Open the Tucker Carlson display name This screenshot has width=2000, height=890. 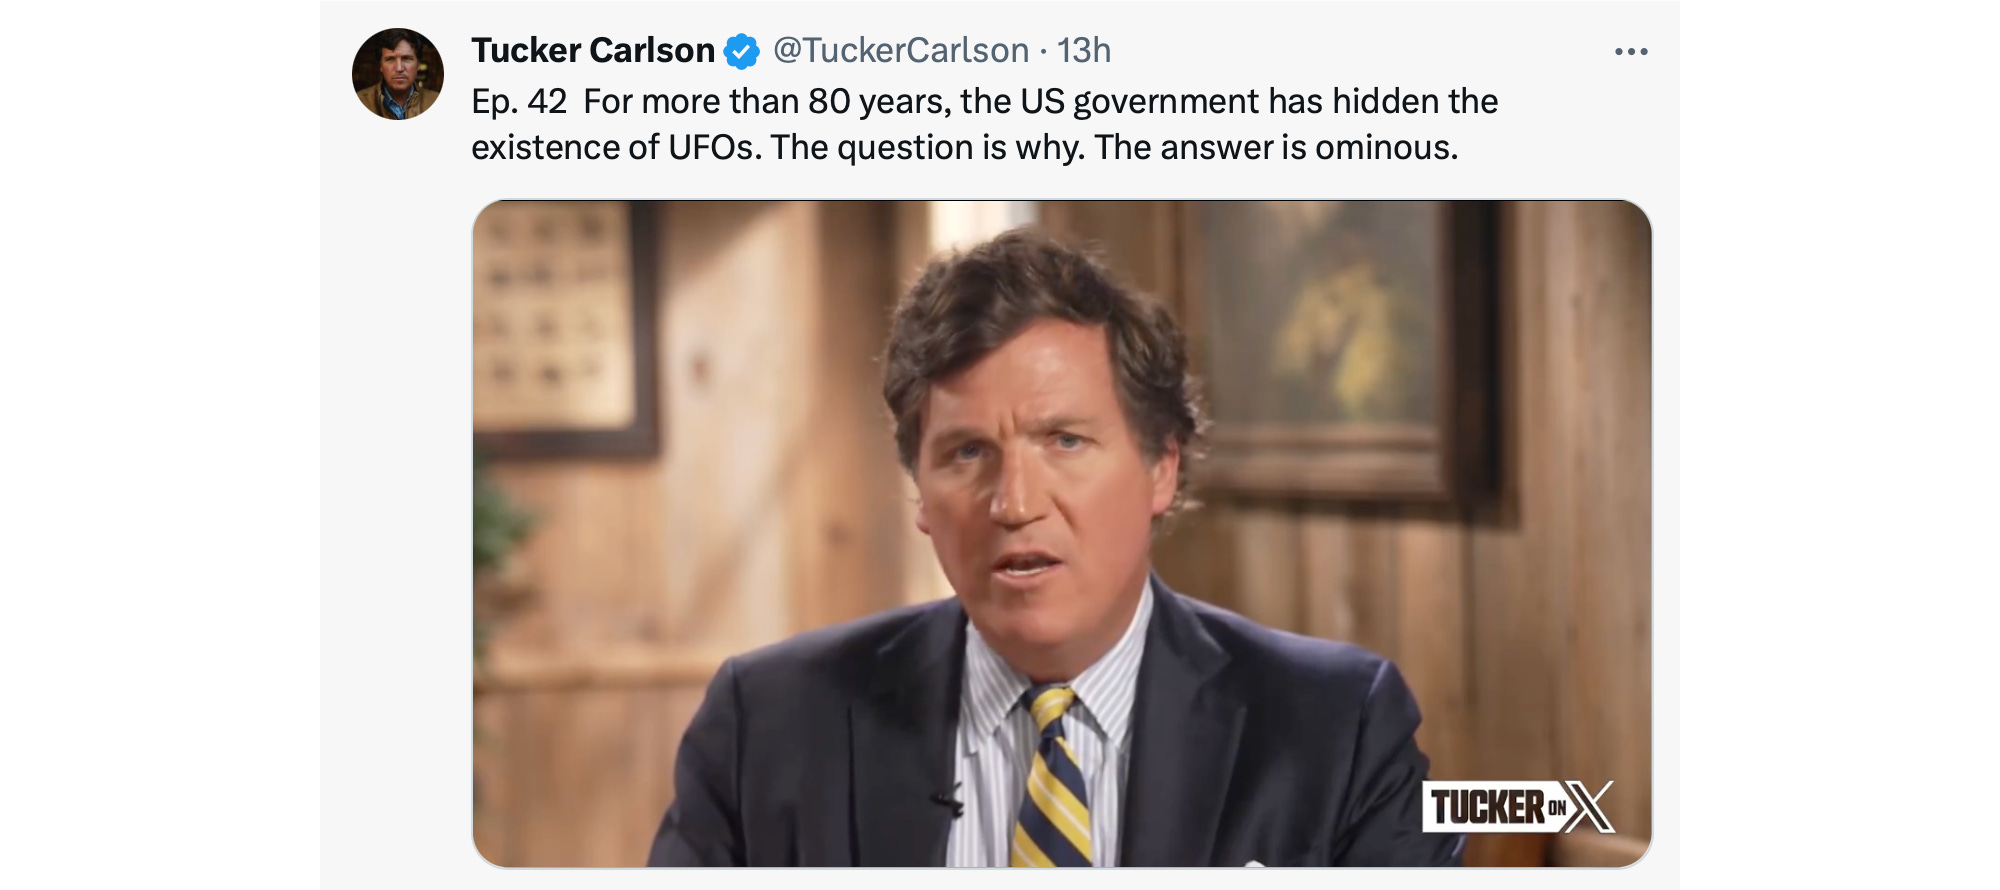pyautogui.click(x=593, y=50)
